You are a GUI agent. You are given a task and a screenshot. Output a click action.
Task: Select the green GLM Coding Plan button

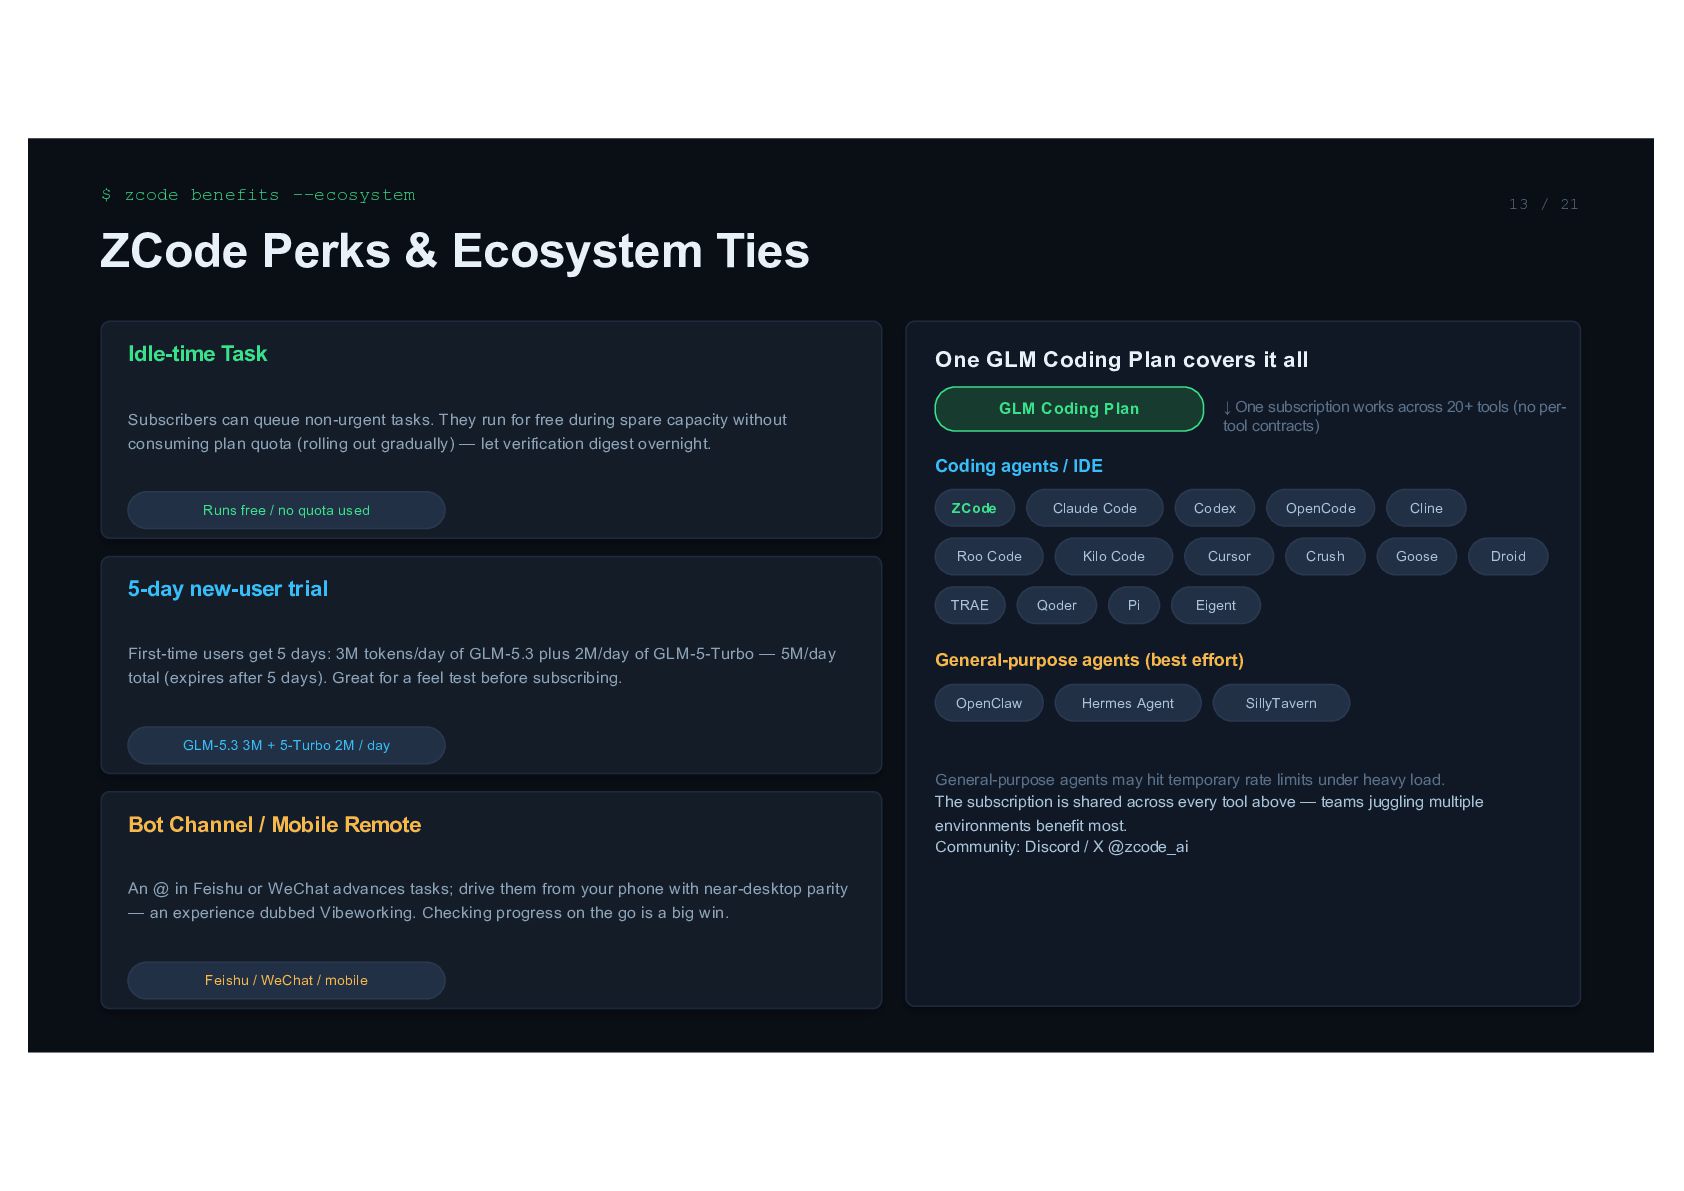pos(1069,409)
